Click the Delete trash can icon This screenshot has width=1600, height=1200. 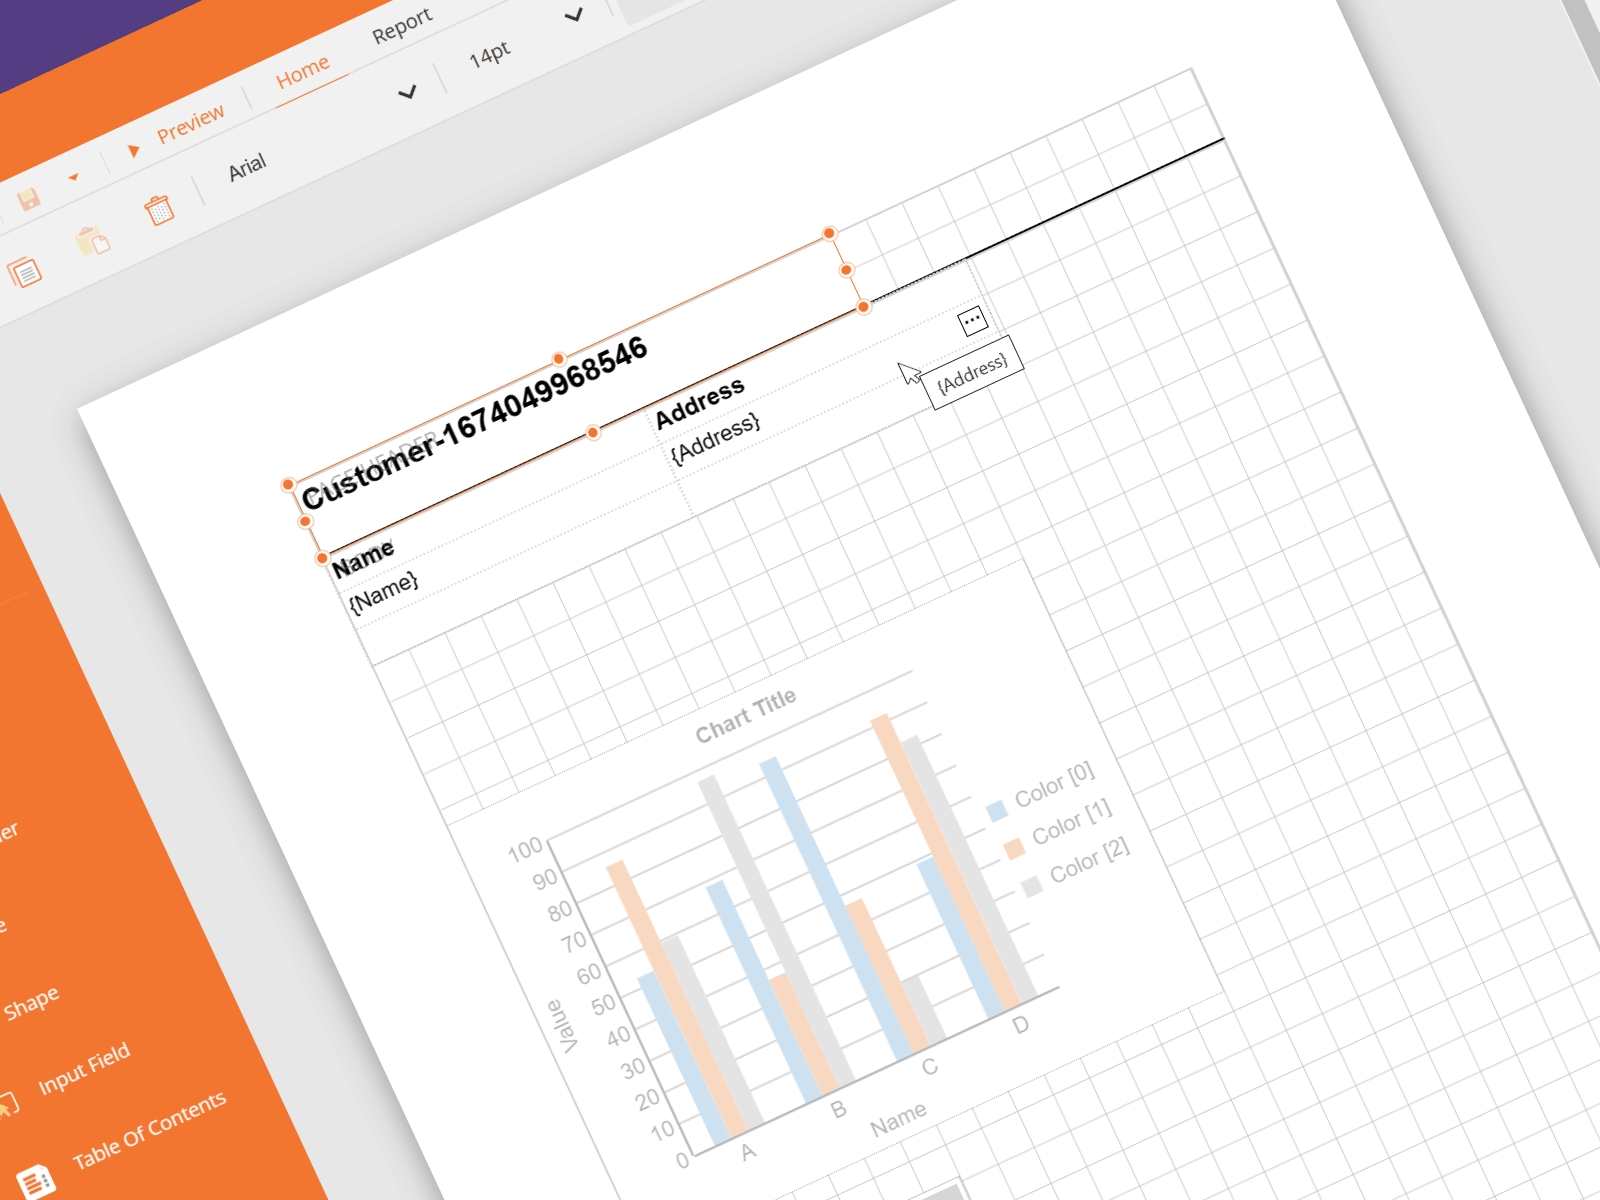(159, 209)
